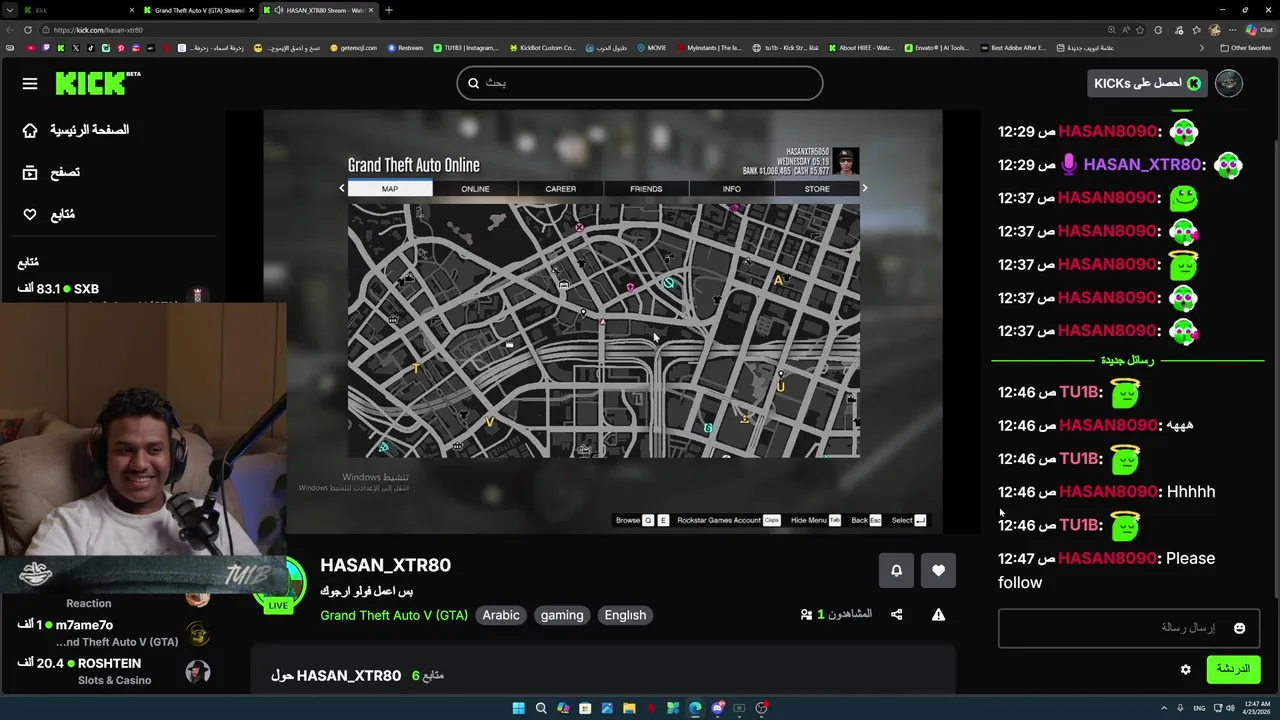Click the search bar magnifier icon
Screen dimensions: 1280x720
474,83
